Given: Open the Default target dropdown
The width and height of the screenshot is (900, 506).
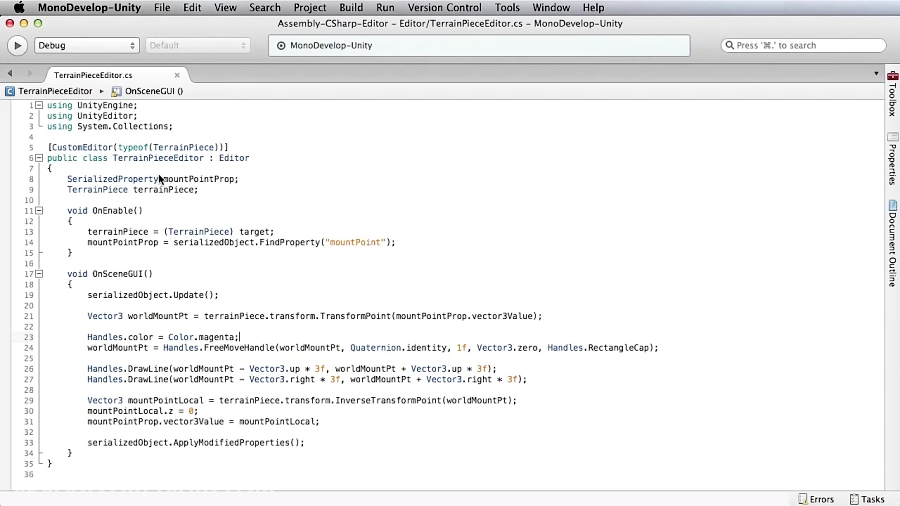Looking at the screenshot, I should 197,45.
